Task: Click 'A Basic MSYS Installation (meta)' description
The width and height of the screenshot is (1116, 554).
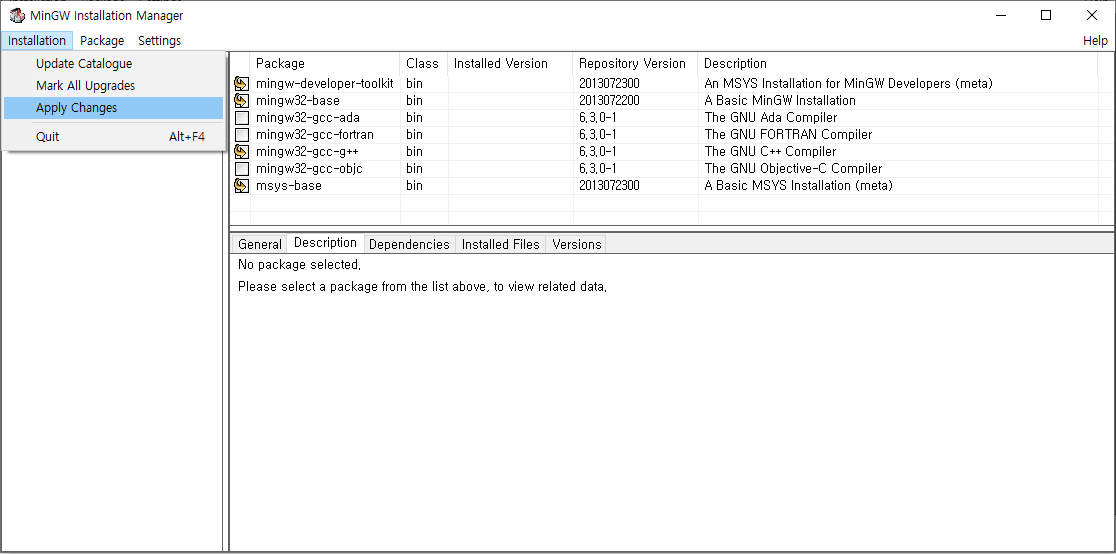Action: (798, 186)
